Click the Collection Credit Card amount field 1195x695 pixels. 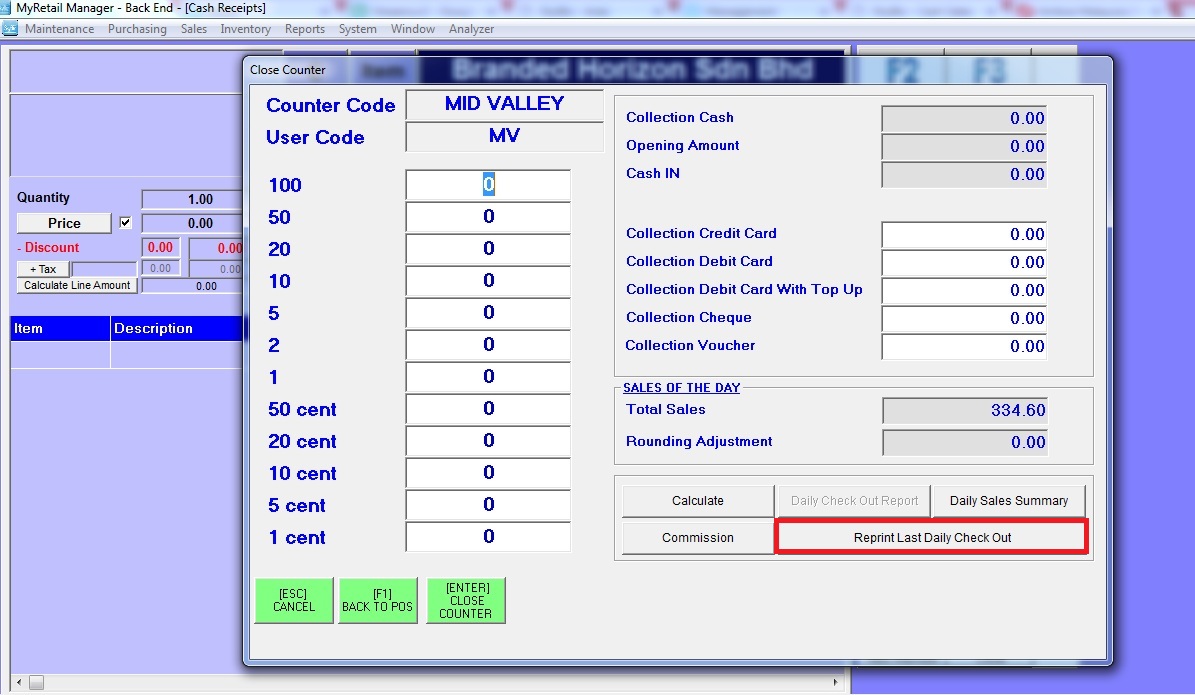(963, 234)
